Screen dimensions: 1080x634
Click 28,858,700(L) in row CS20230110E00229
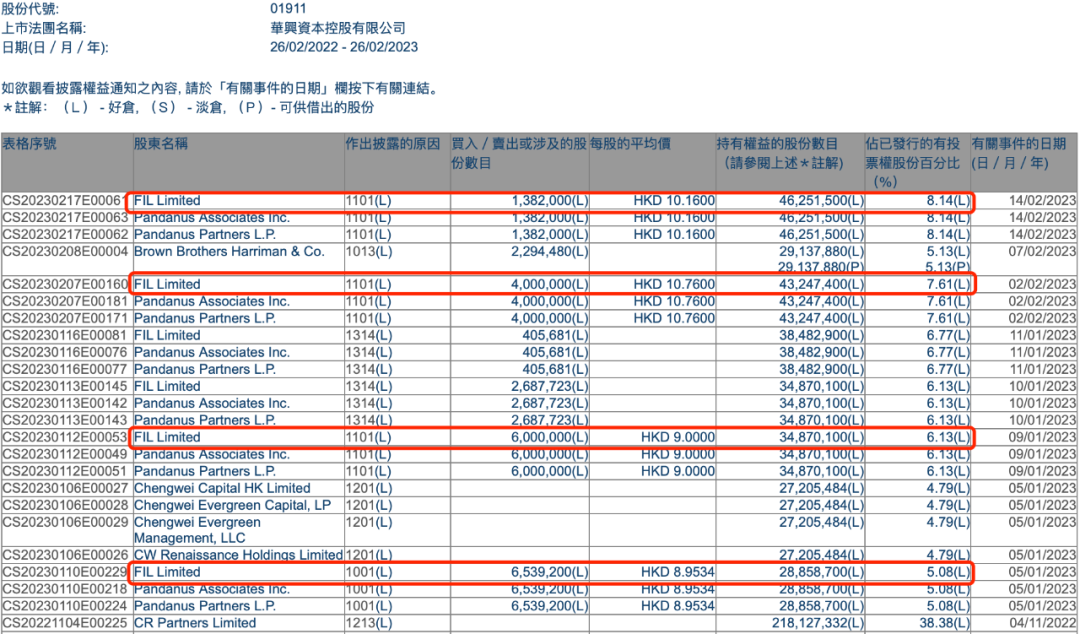[x=821, y=572]
